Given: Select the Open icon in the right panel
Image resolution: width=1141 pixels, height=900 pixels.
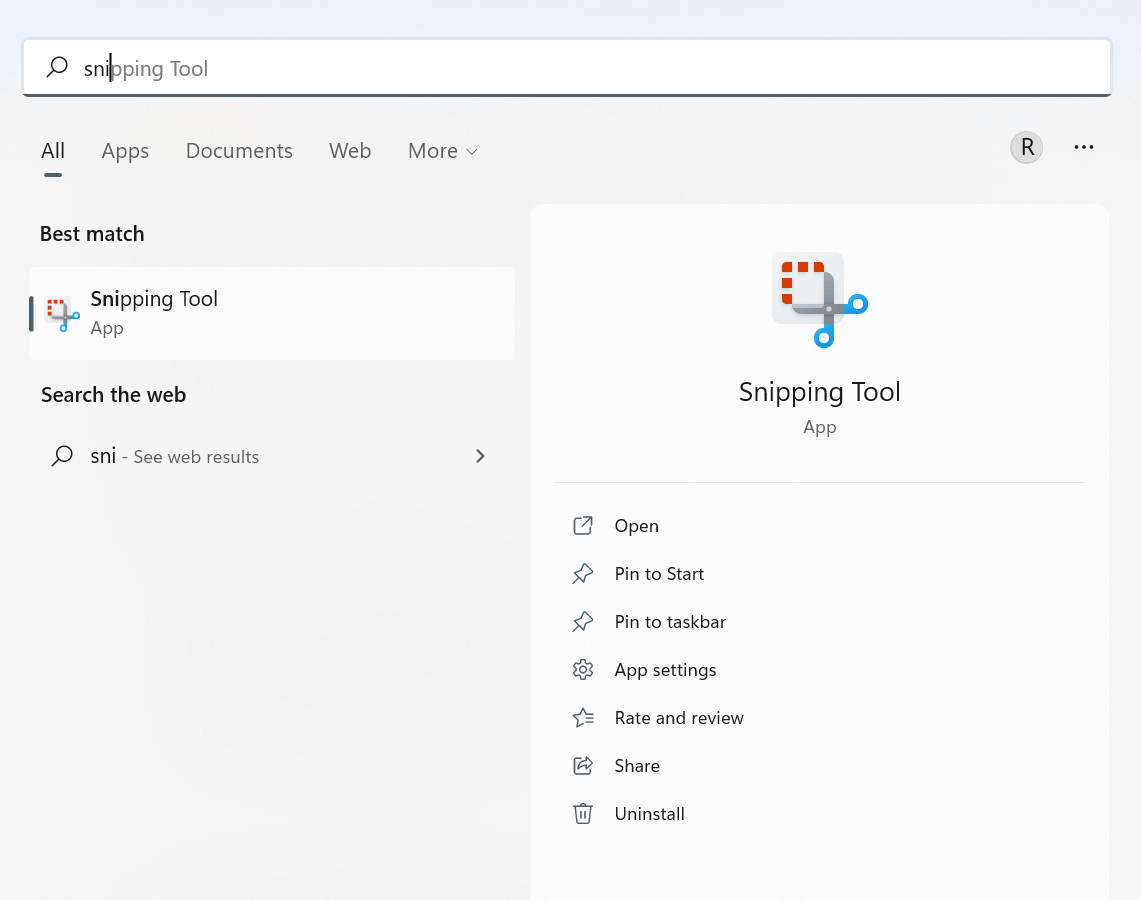Looking at the screenshot, I should pyautogui.click(x=583, y=525).
